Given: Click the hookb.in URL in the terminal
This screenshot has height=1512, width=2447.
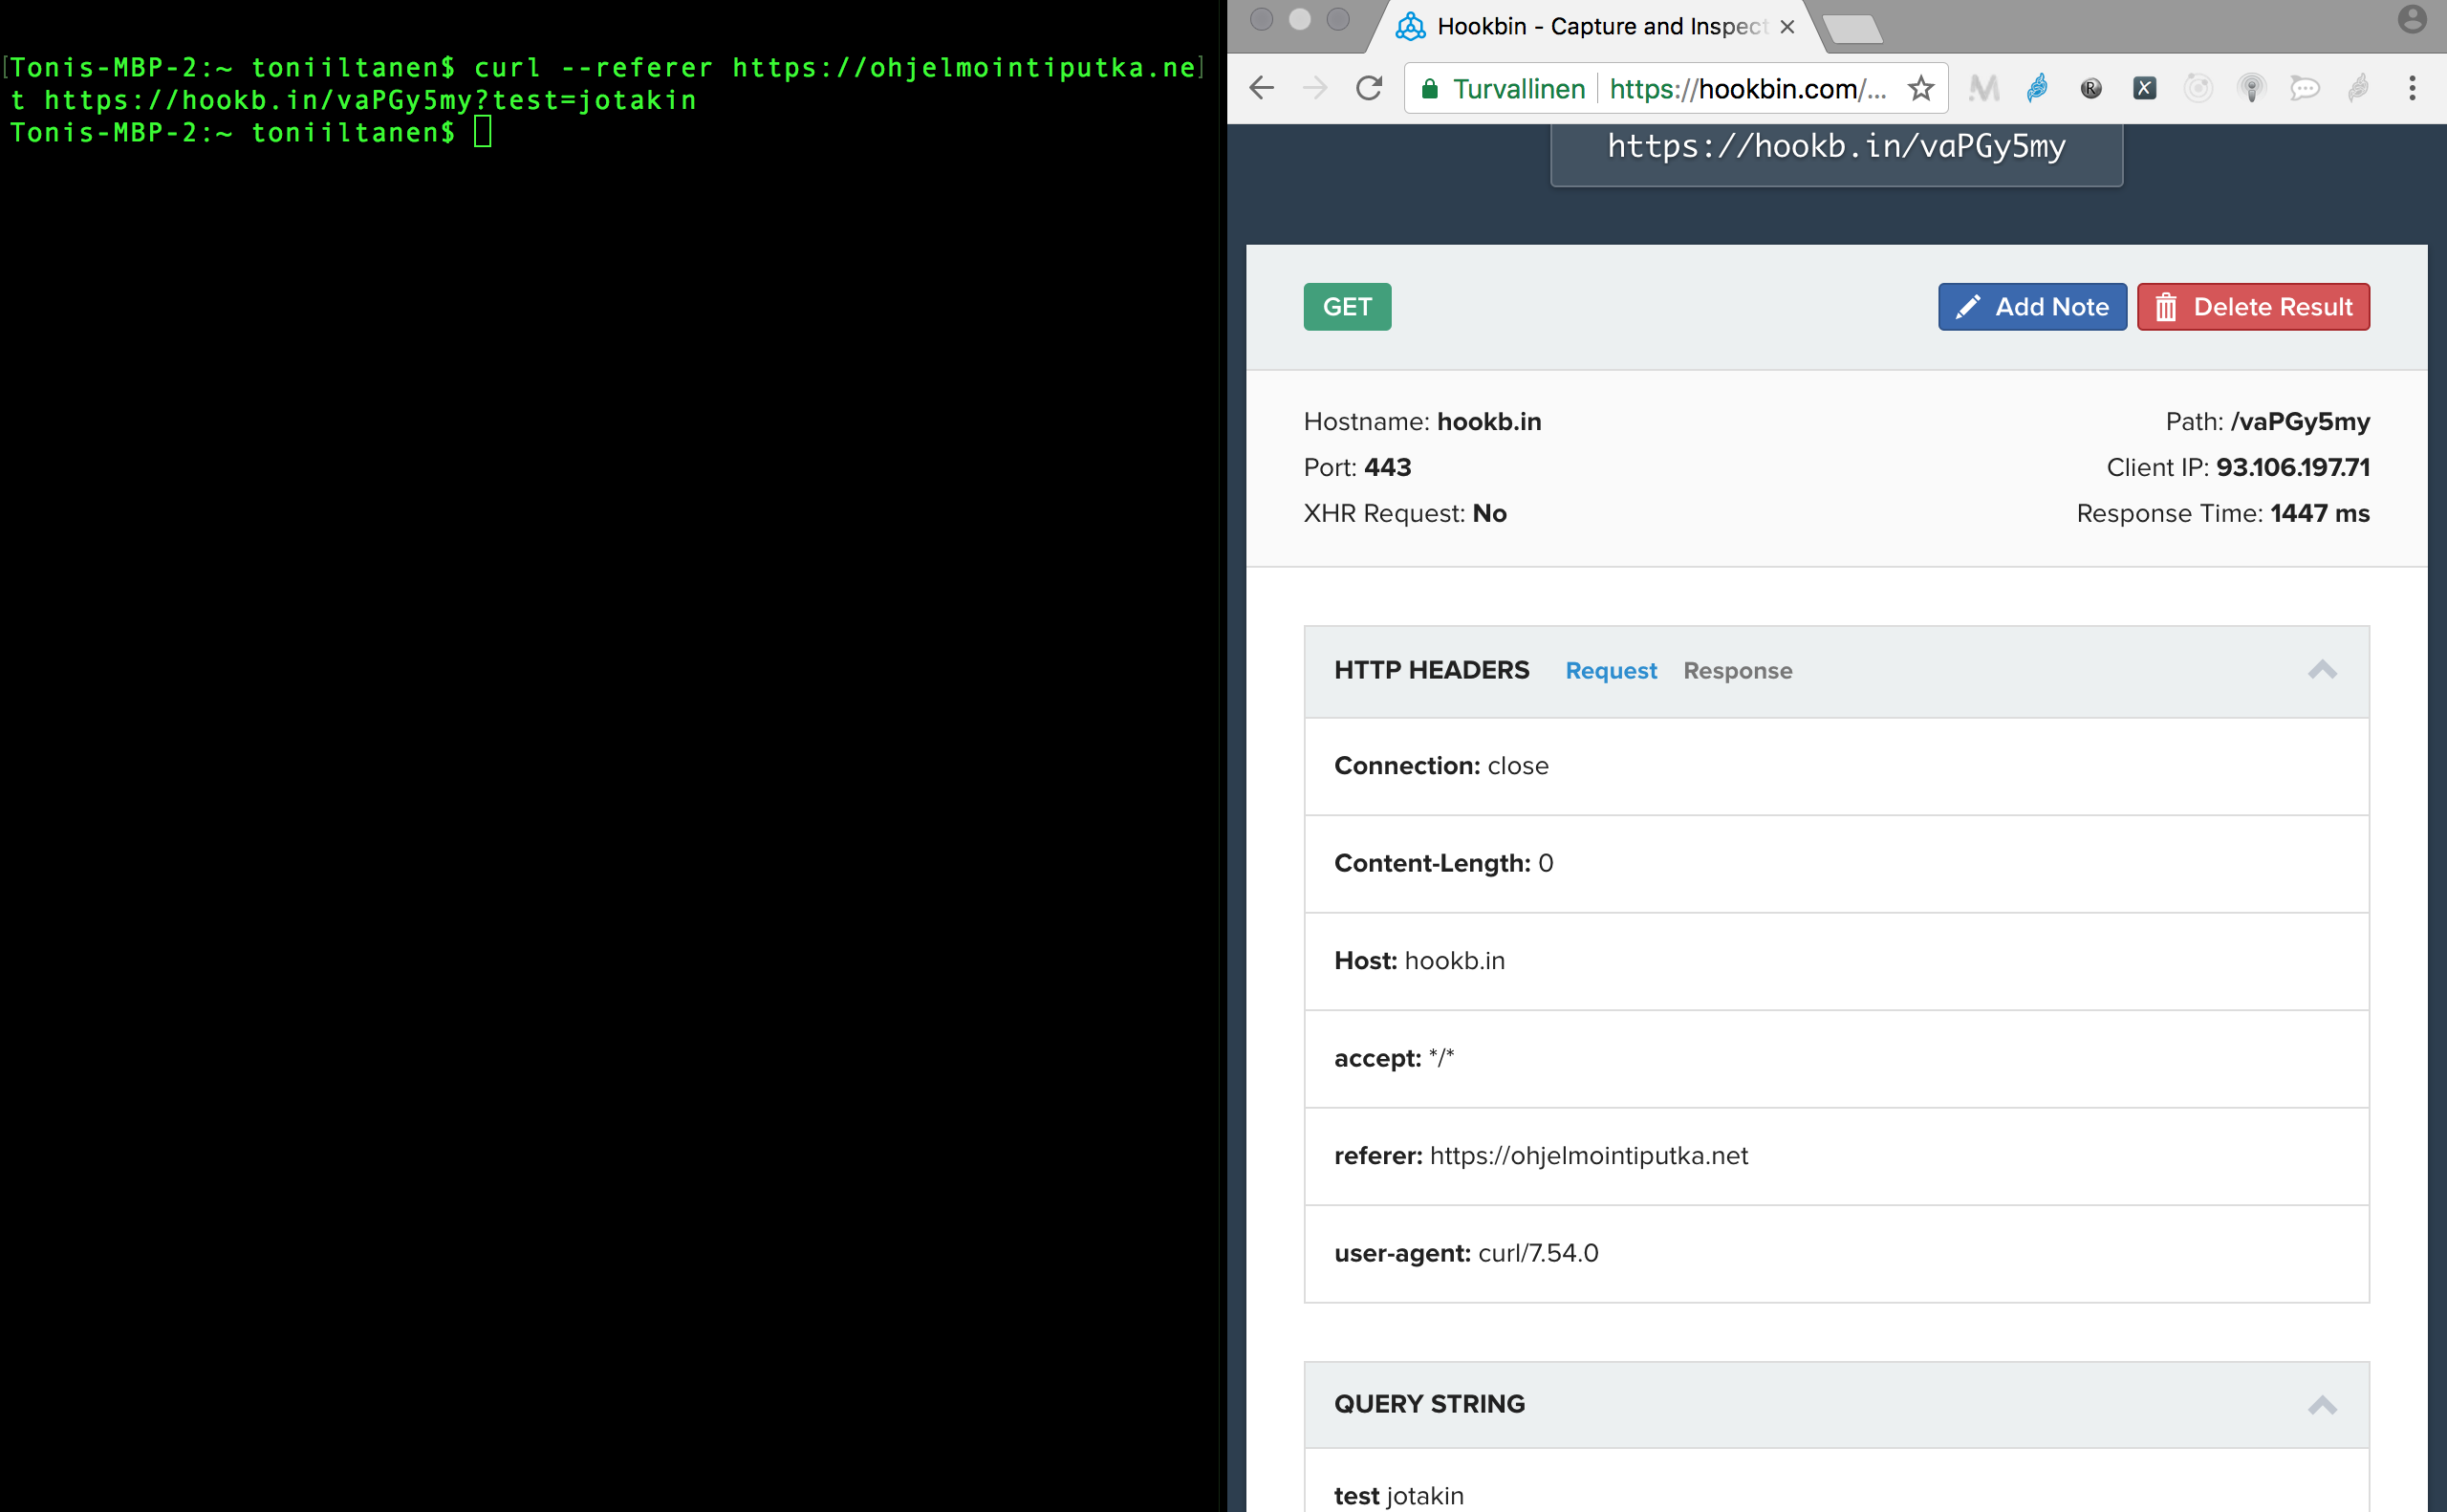Looking at the screenshot, I should coord(370,100).
